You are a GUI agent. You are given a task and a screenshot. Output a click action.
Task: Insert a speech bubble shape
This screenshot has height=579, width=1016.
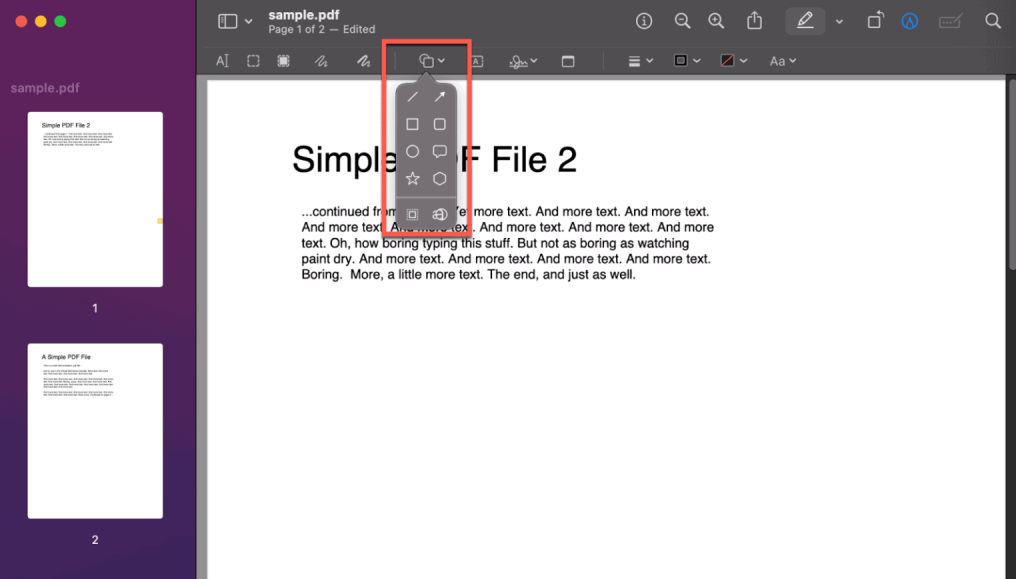pyautogui.click(x=440, y=151)
